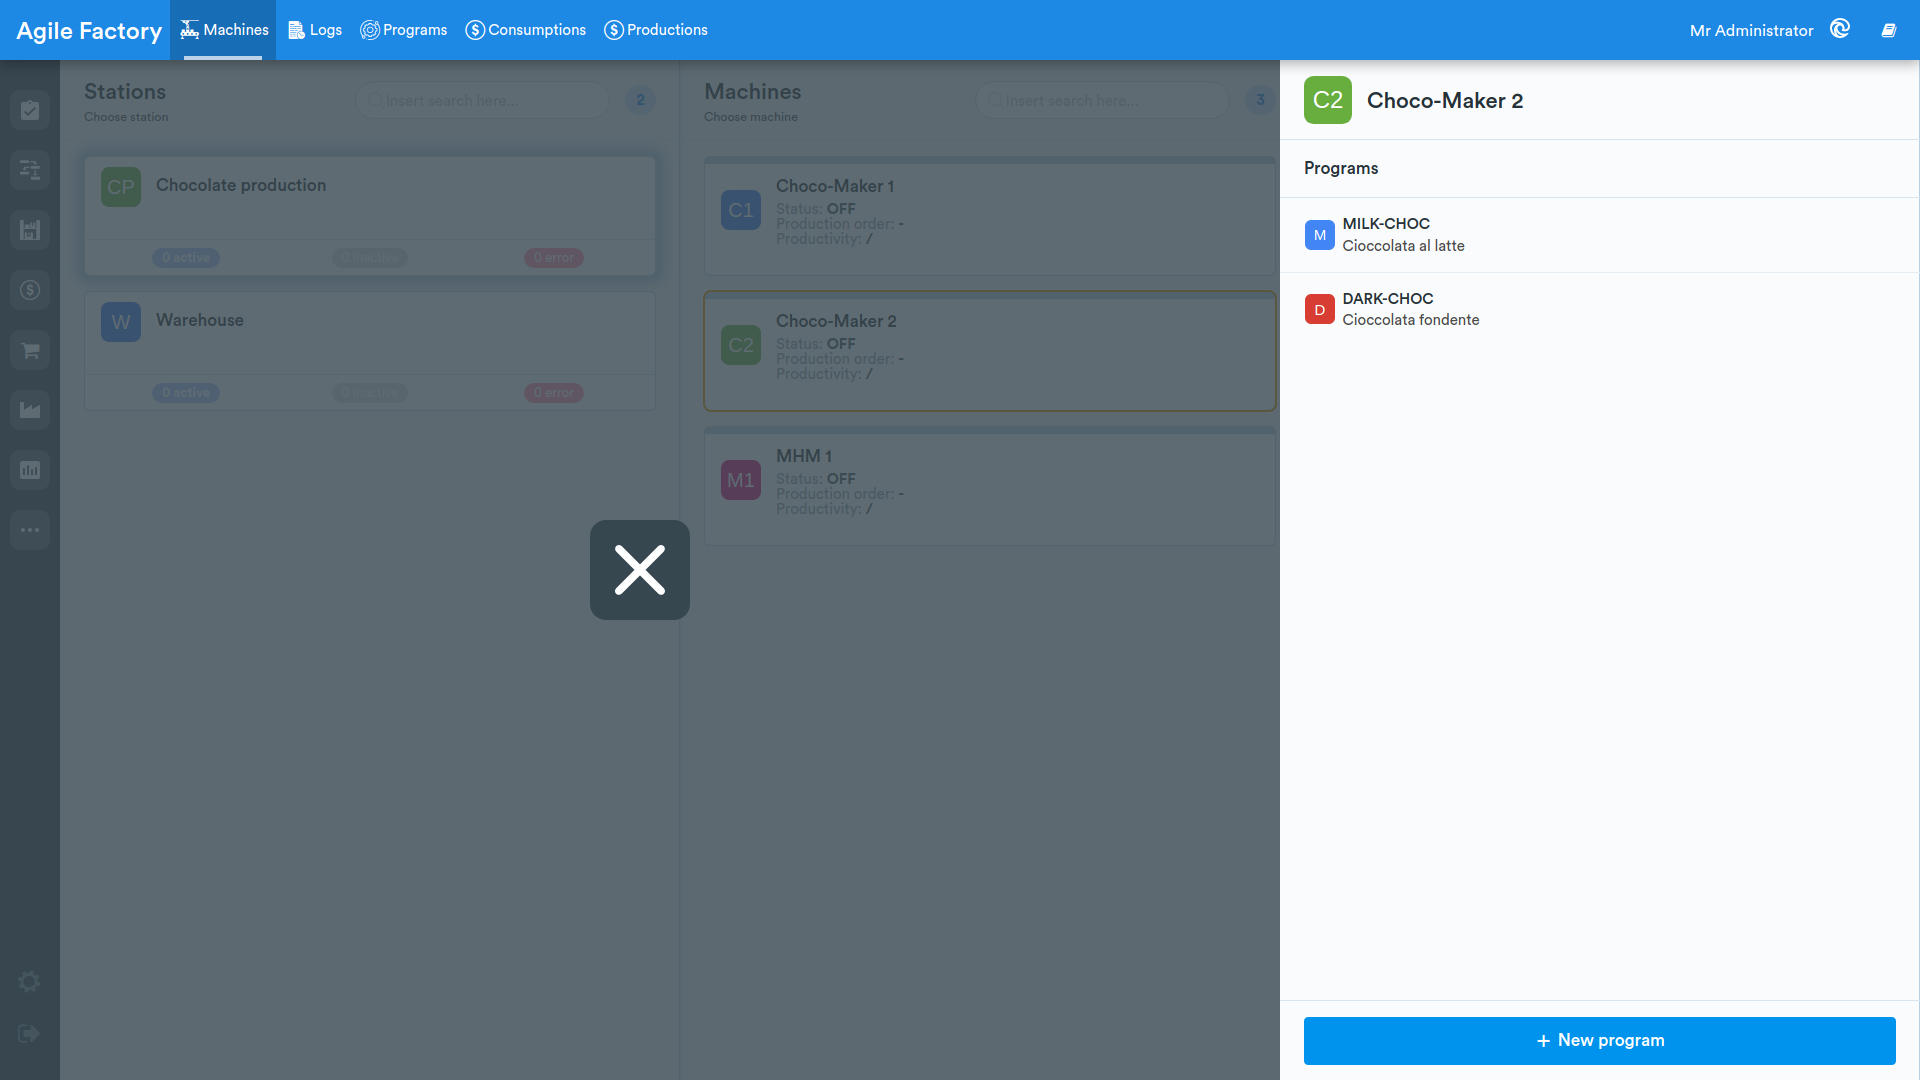Go to the Productions tab
The image size is (1920, 1080).
tap(656, 30)
